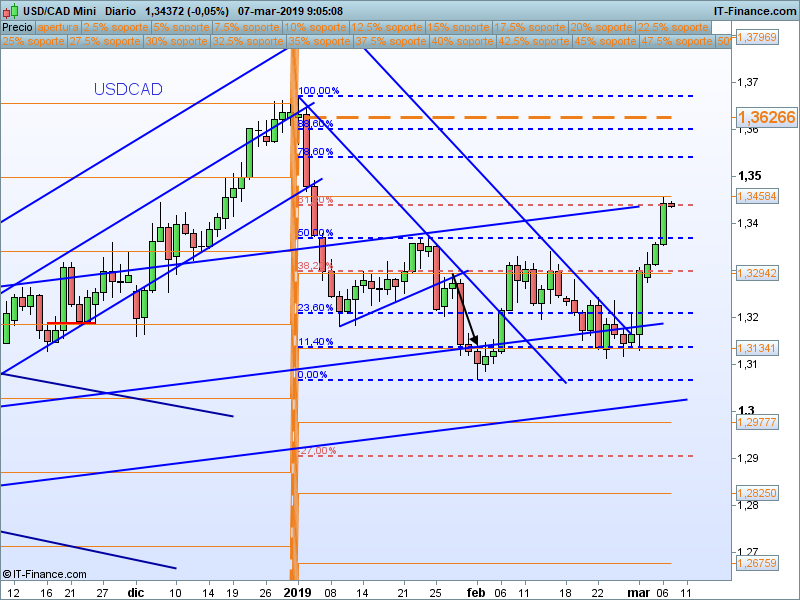Viewport: 800px width, 600px height.
Task: Select the apertura tab
Action: point(58,27)
